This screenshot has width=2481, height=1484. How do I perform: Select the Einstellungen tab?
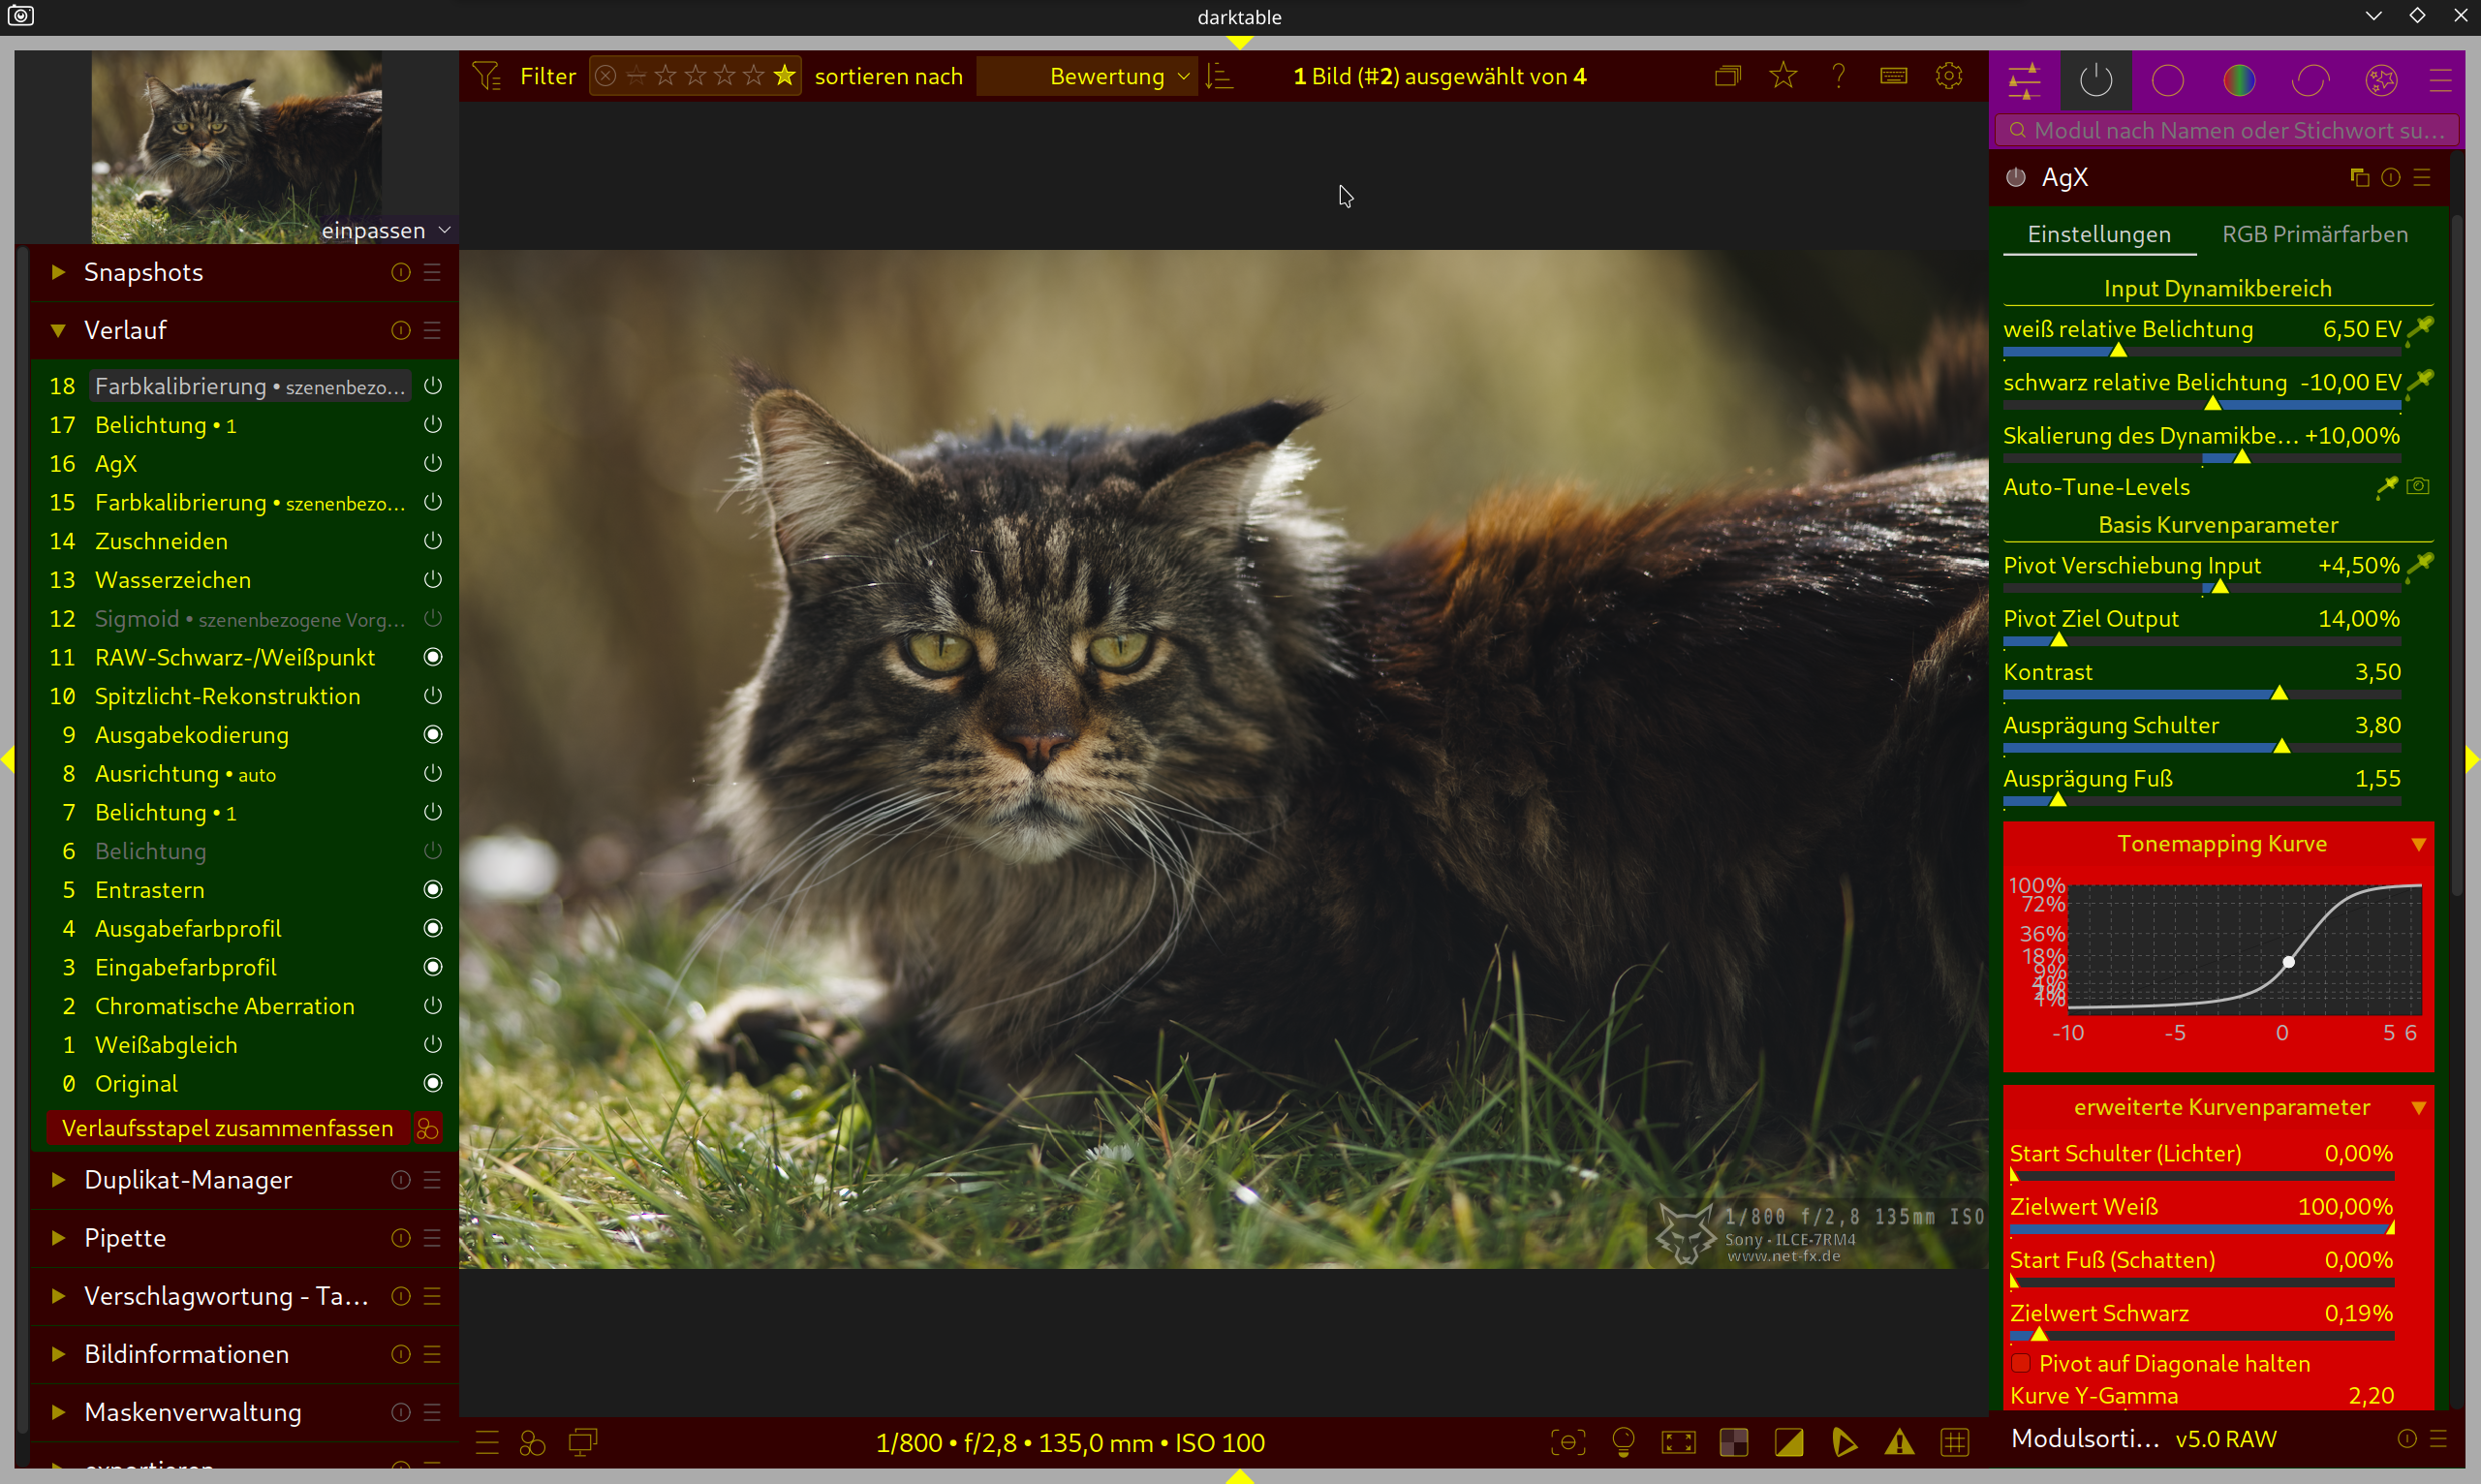[2098, 234]
